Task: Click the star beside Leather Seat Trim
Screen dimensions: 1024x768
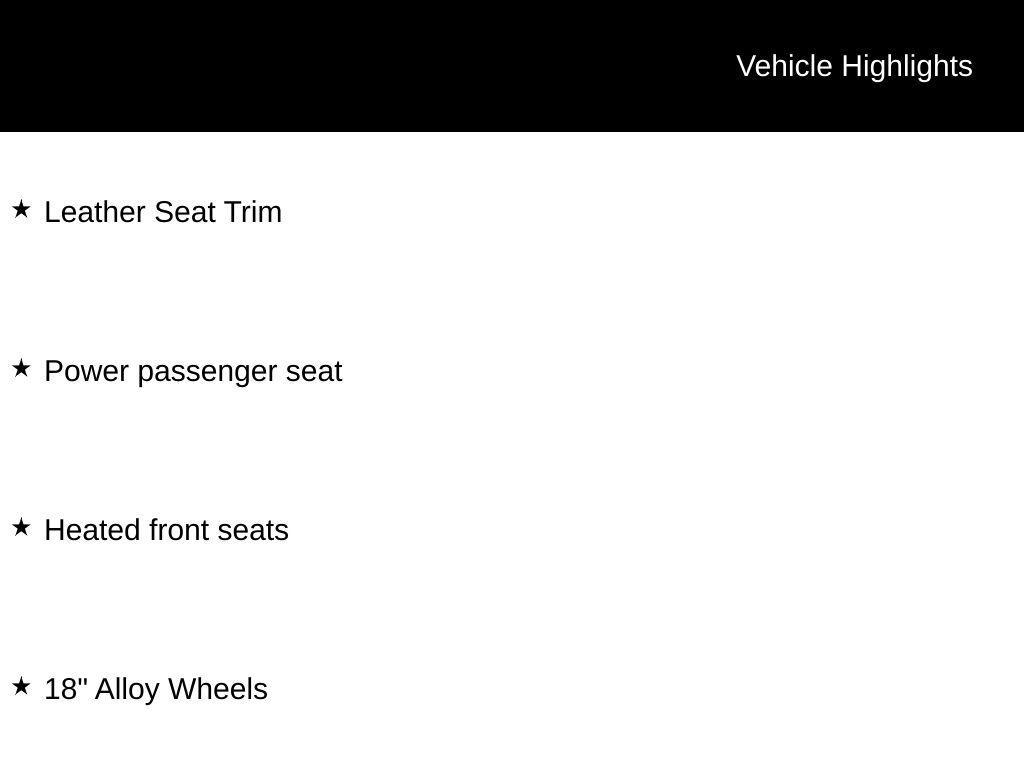Action: (x=22, y=210)
